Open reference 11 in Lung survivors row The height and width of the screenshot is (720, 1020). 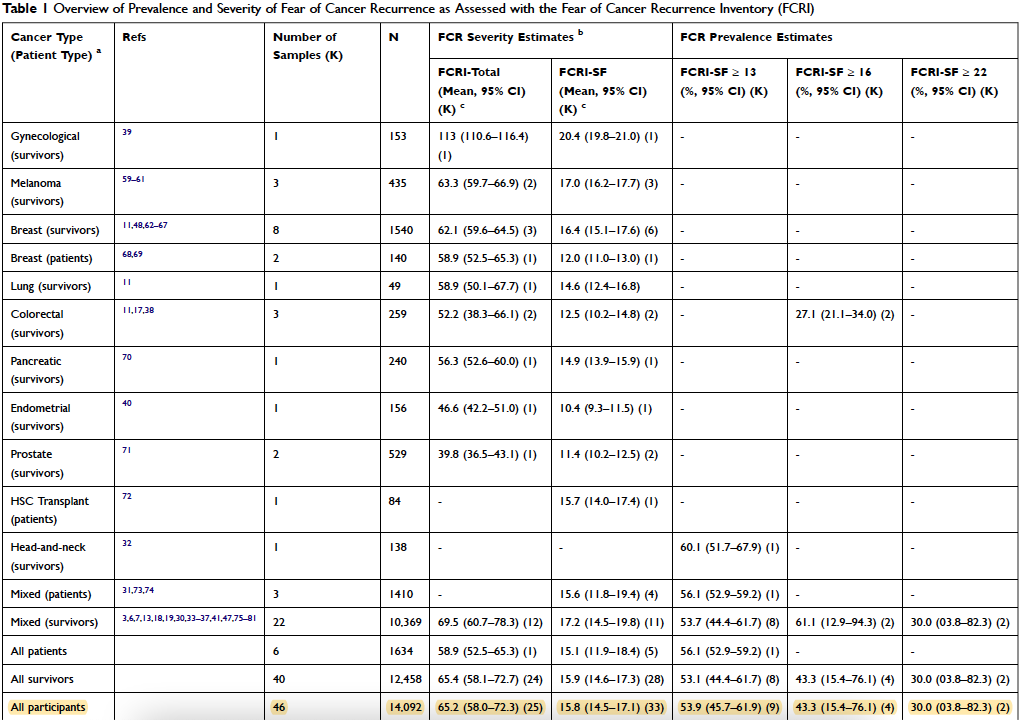(x=126, y=281)
